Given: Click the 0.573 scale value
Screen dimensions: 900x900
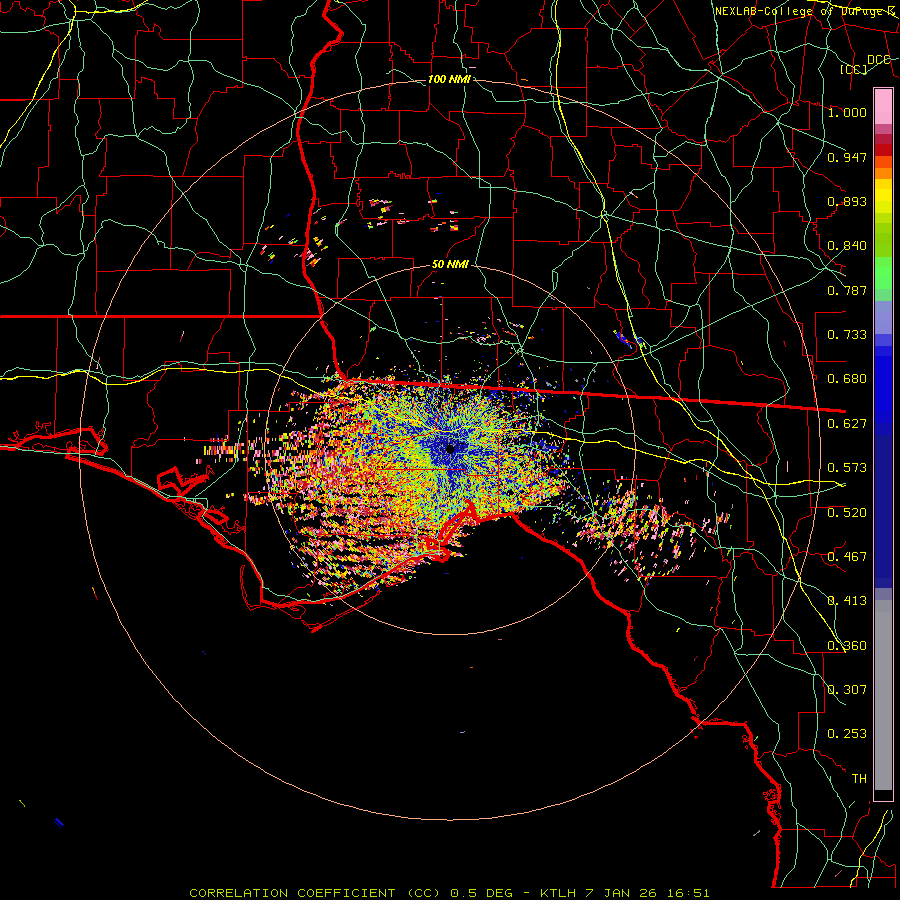Looking at the screenshot, I should [847, 468].
